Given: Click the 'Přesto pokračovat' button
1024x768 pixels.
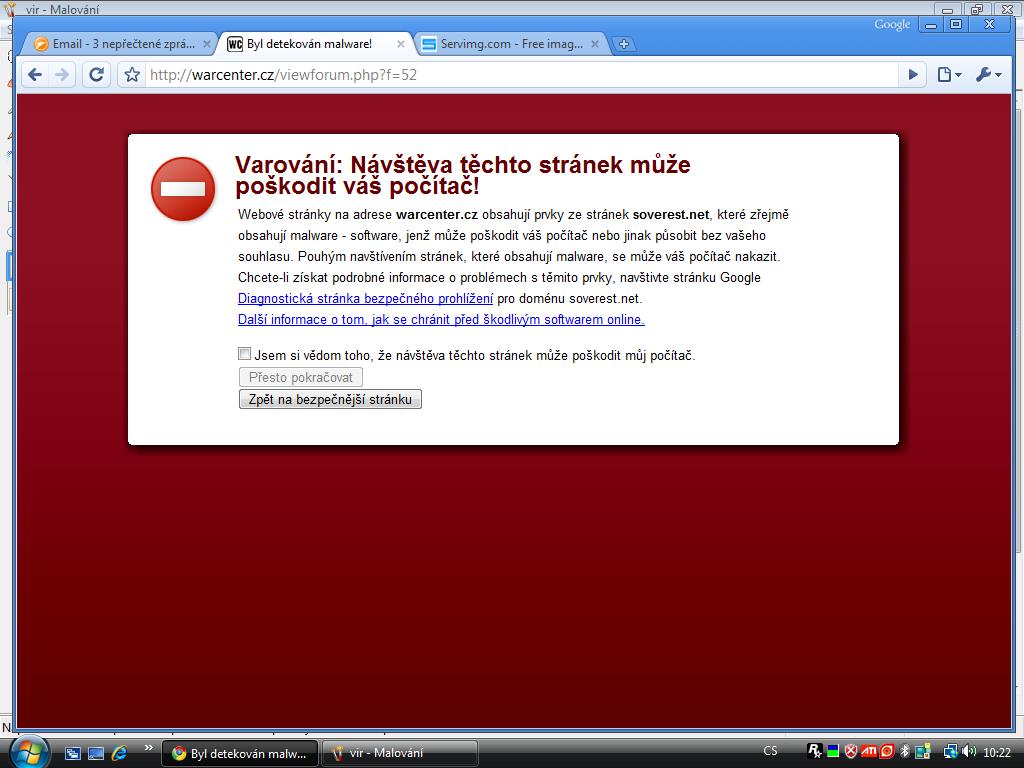Looking at the screenshot, I should [300, 377].
